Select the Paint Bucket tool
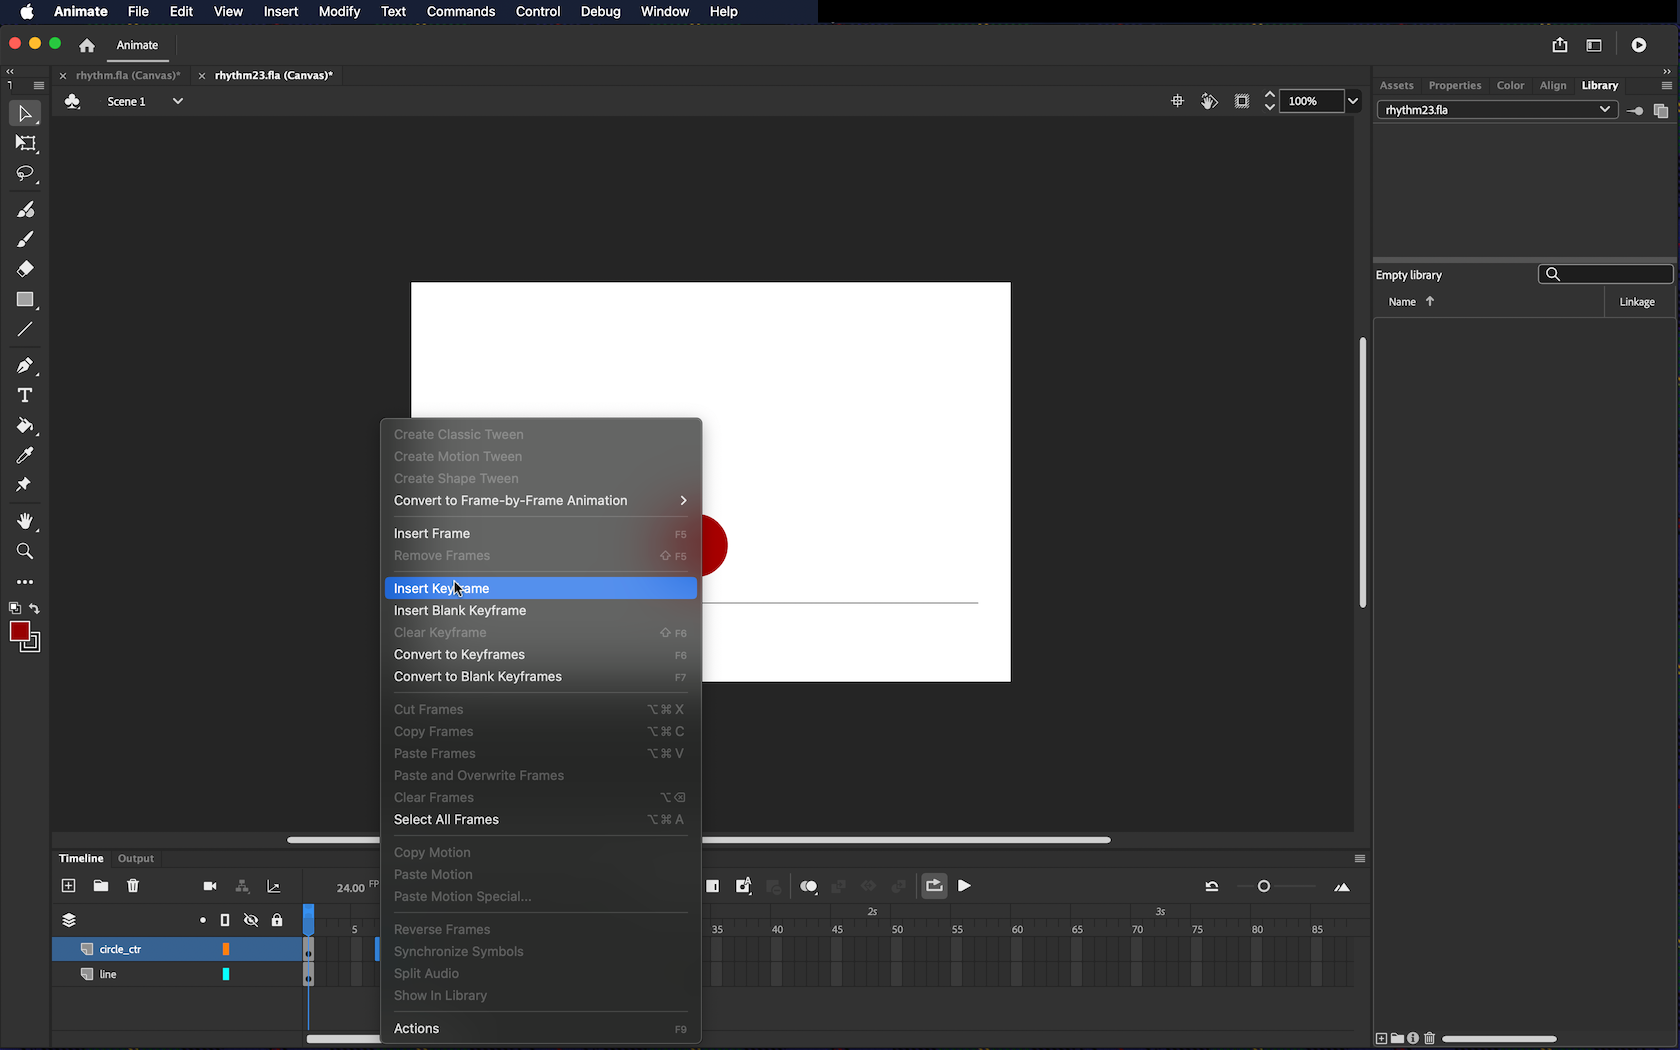The width and height of the screenshot is (1680, 1050). pos(26,426)
